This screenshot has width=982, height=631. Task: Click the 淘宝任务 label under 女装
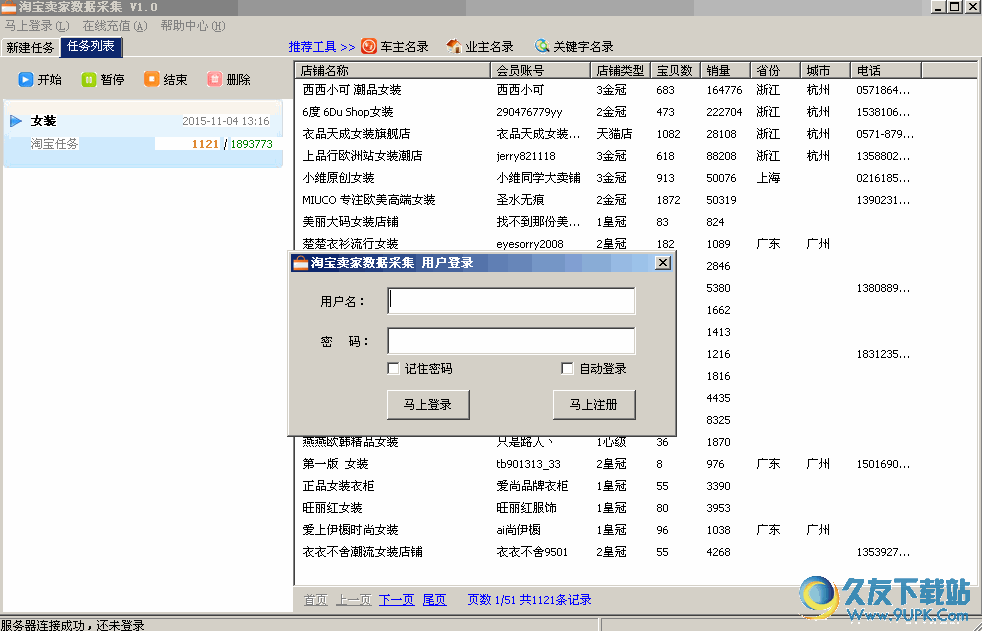54,144
